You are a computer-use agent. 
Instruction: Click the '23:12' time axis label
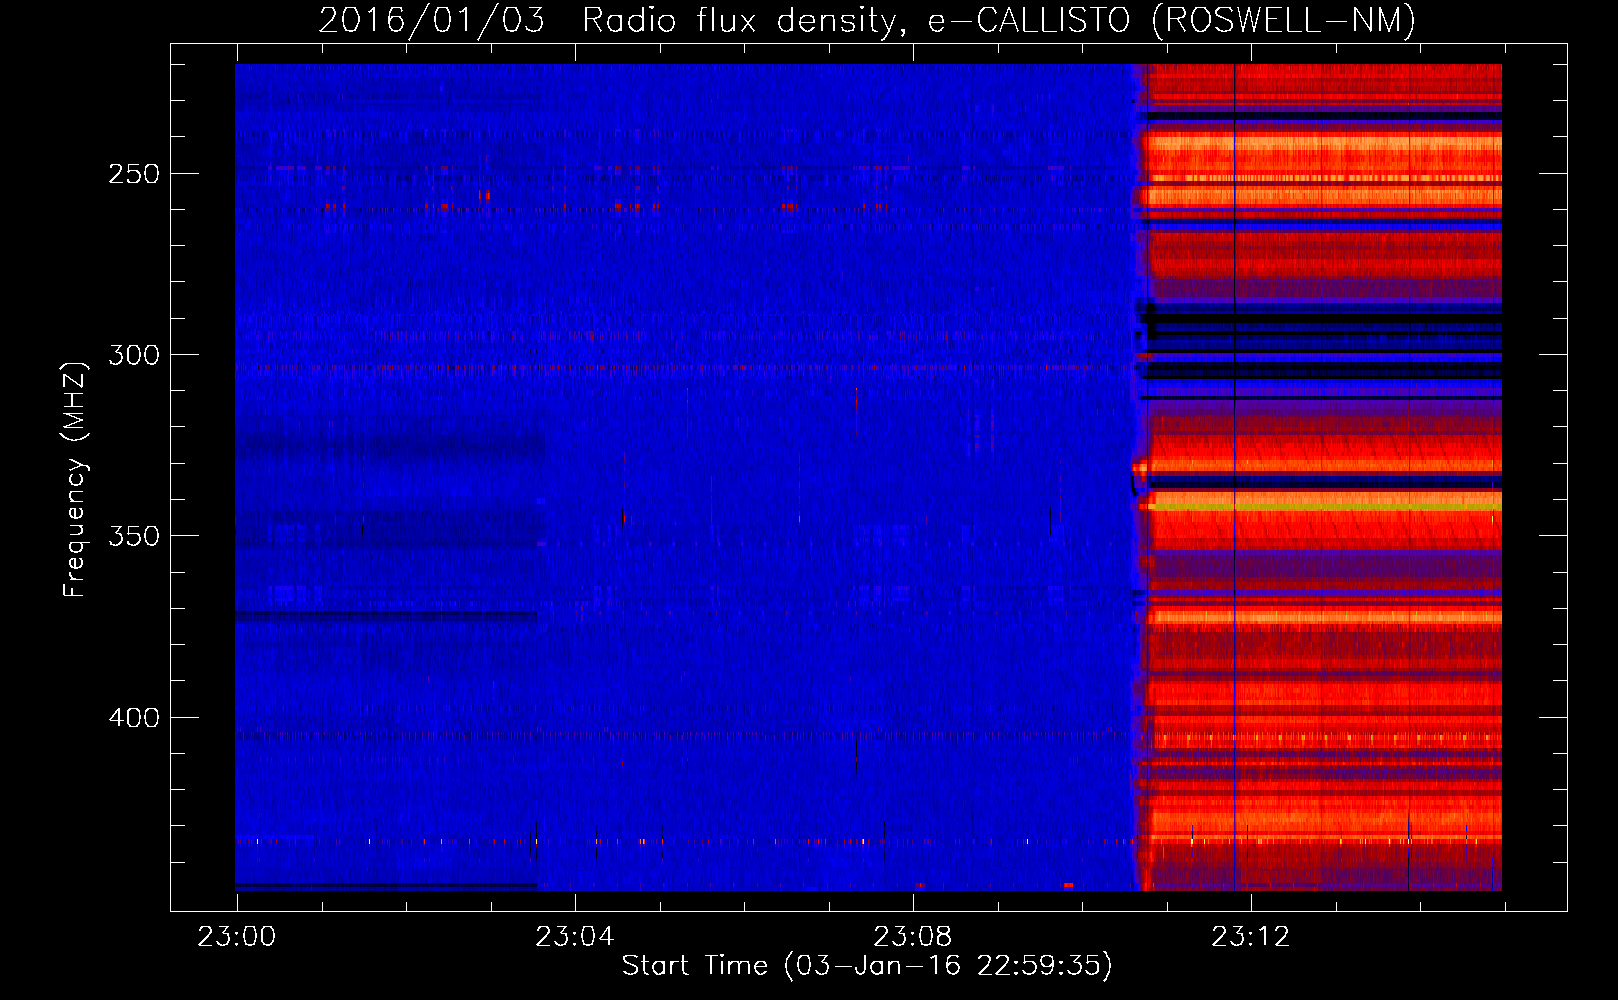(x=1250, y=937)
